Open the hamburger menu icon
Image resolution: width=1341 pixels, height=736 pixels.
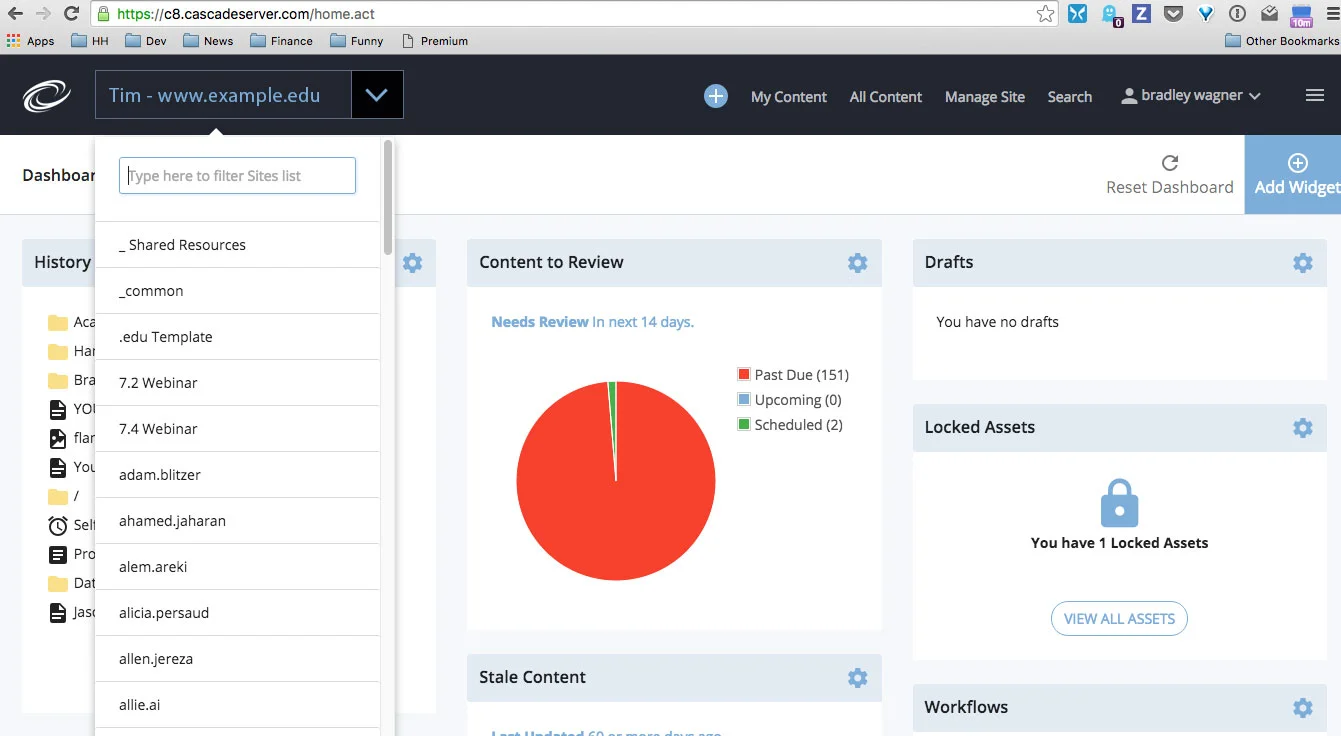pyautogui.click(x=1315, y=96)
